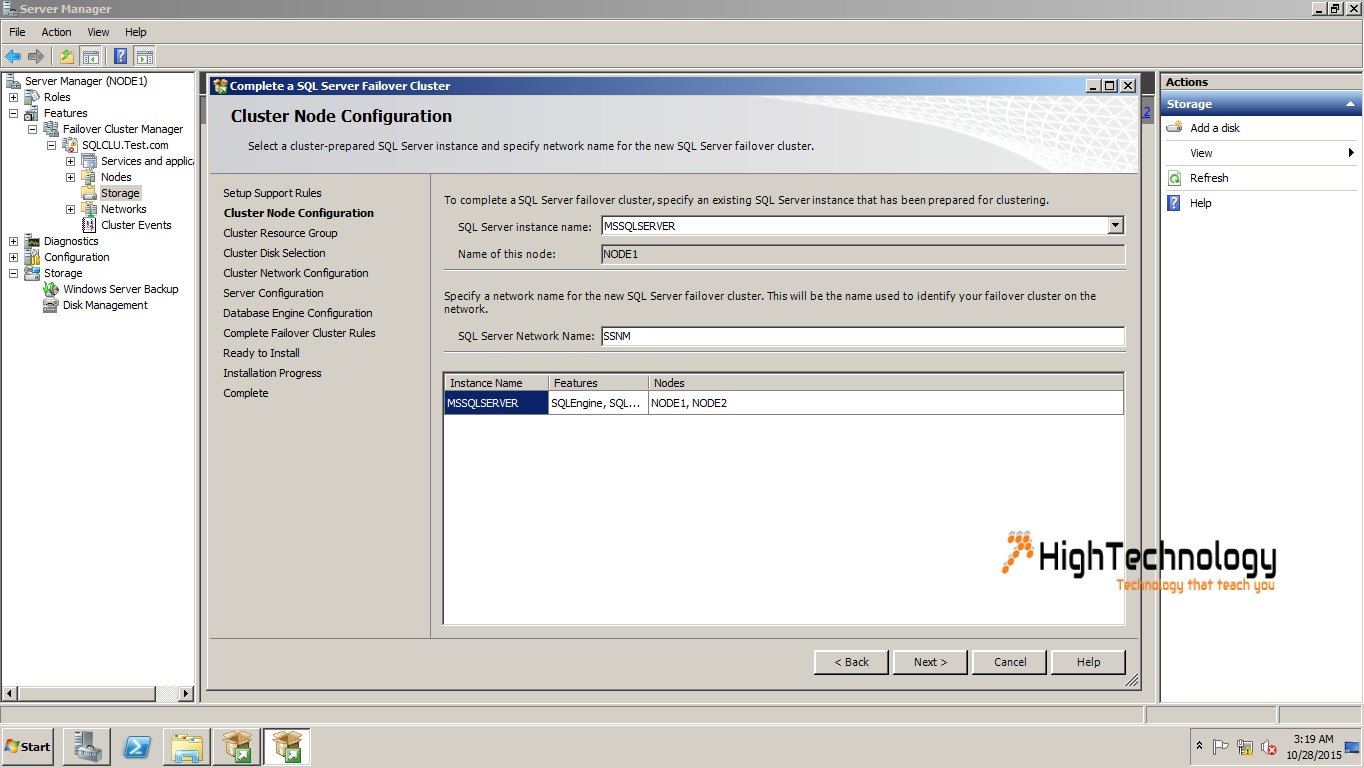Click the Up one level folder icon

(x=67, y=56)
